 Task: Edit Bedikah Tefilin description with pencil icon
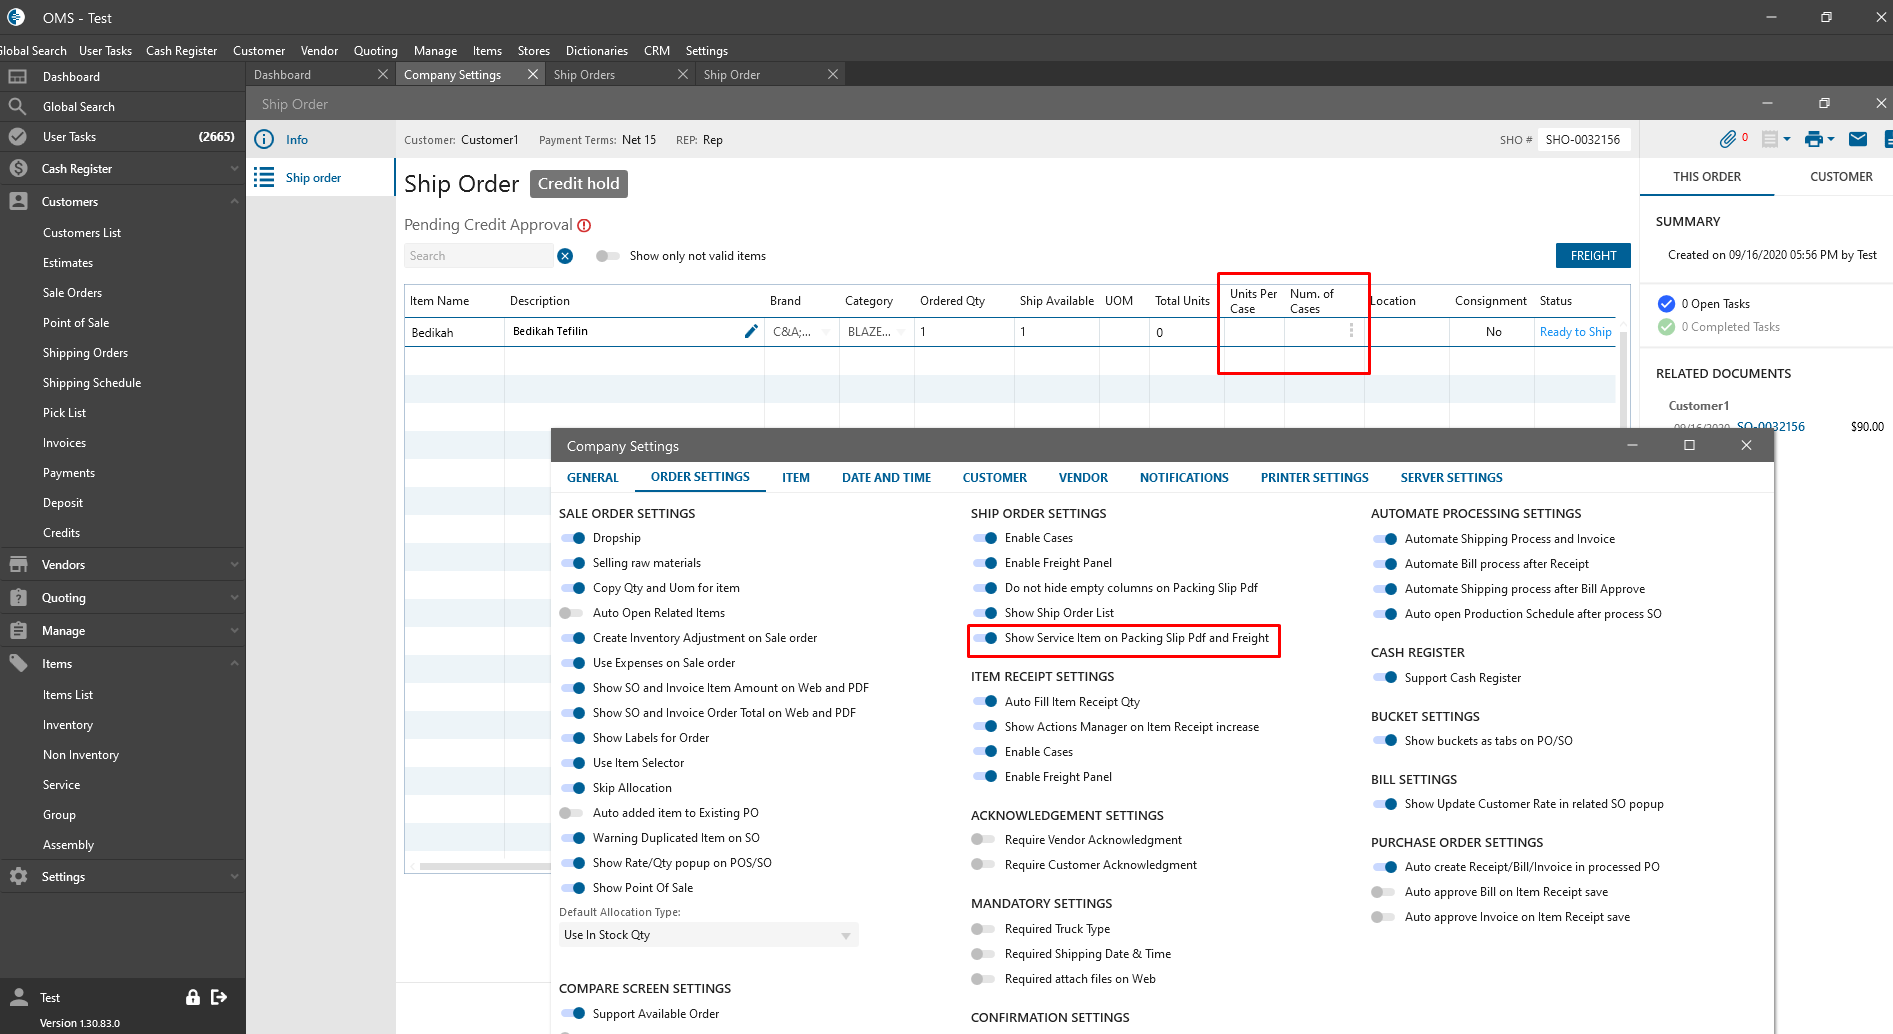pos(751,331)
